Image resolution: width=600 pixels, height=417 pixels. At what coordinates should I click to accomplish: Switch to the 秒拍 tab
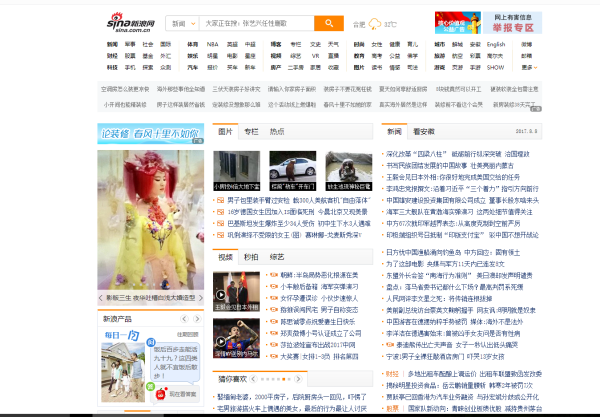point(251,257)
